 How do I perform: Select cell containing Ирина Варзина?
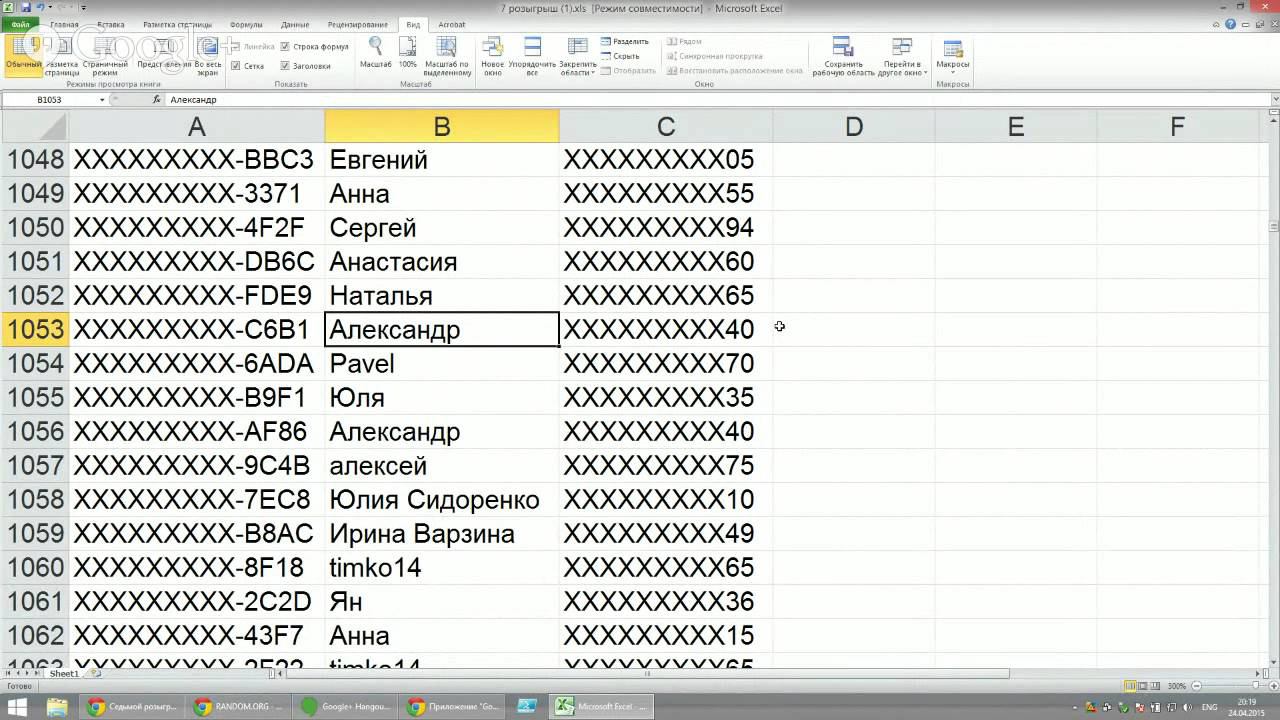[x=442, y=534]
